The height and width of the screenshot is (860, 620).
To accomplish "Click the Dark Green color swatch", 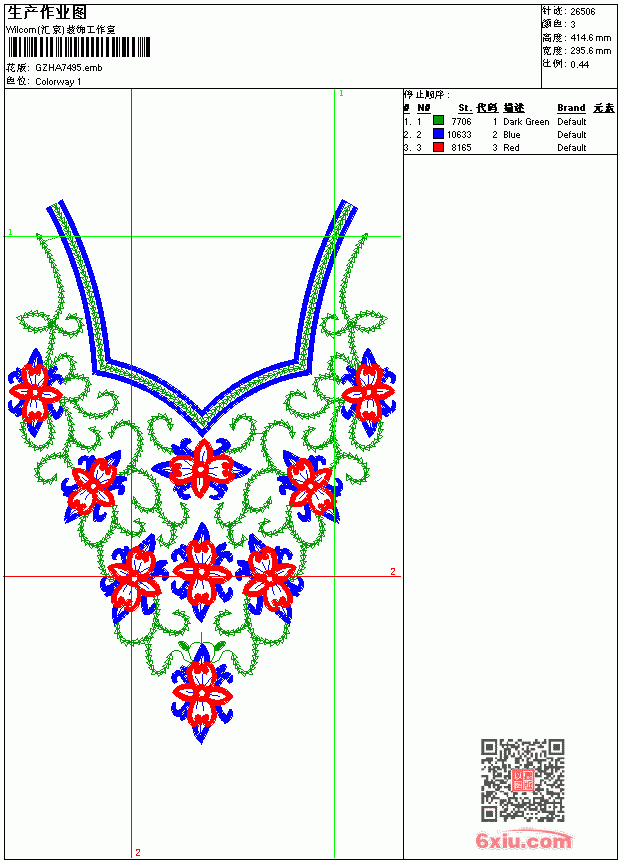I will click(x=438, y=120).
